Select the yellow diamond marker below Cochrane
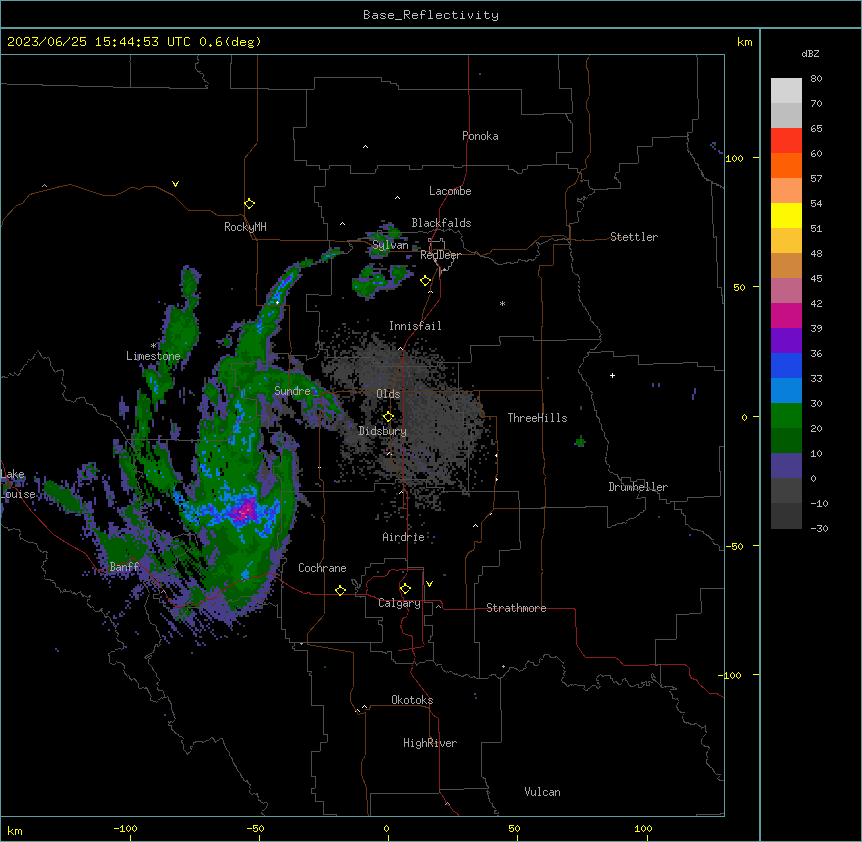The width and height of the screenshot is (862, 842). click(340, 590)
